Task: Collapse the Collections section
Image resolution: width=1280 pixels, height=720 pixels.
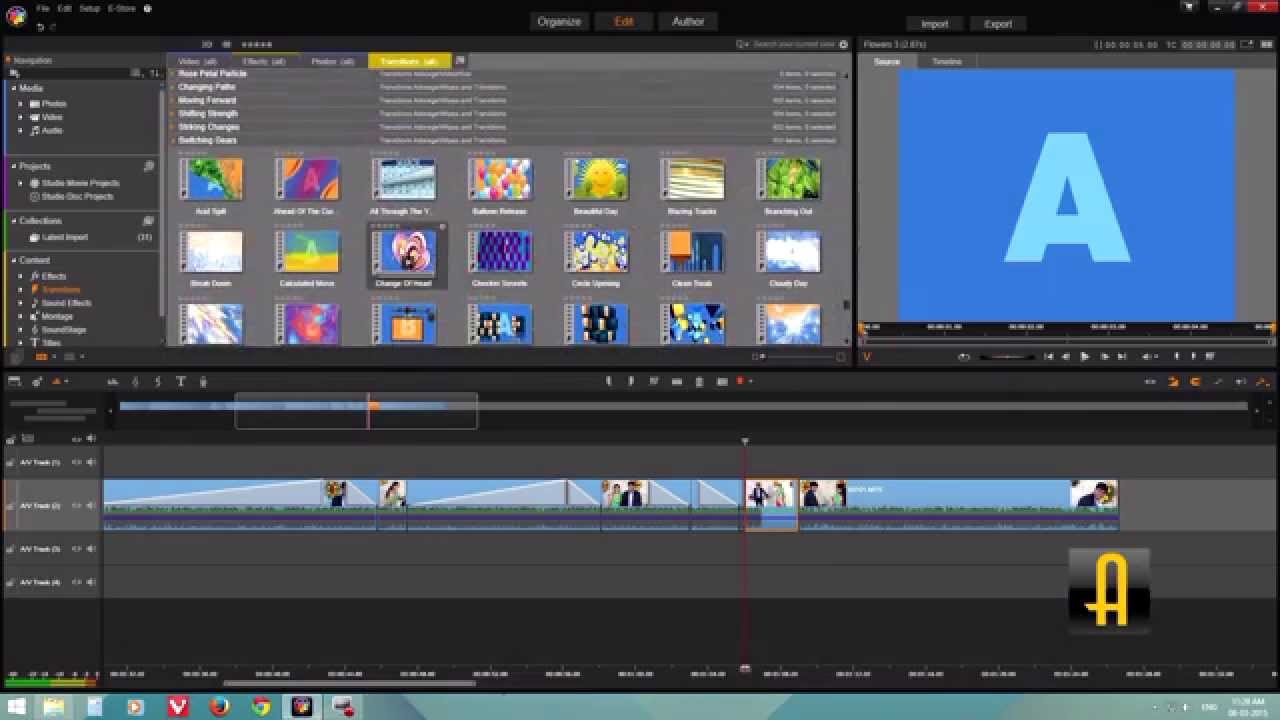Action: [13, 221]
